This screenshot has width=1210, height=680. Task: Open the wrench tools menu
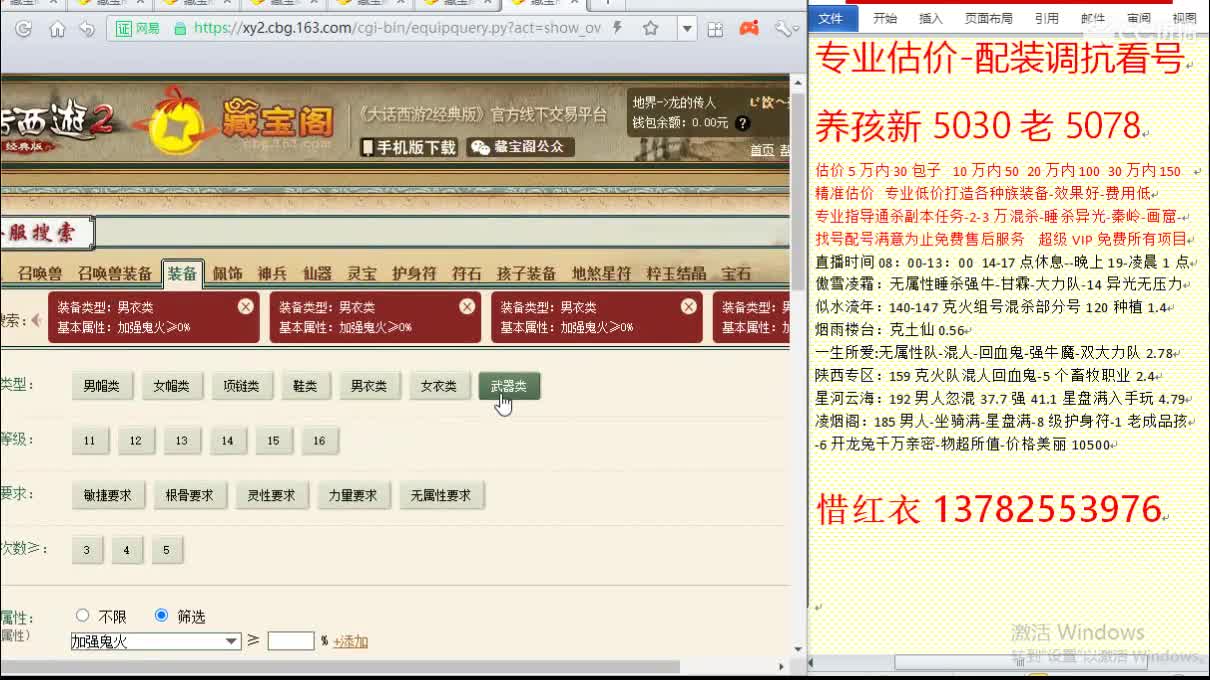(x=783, y=29)
